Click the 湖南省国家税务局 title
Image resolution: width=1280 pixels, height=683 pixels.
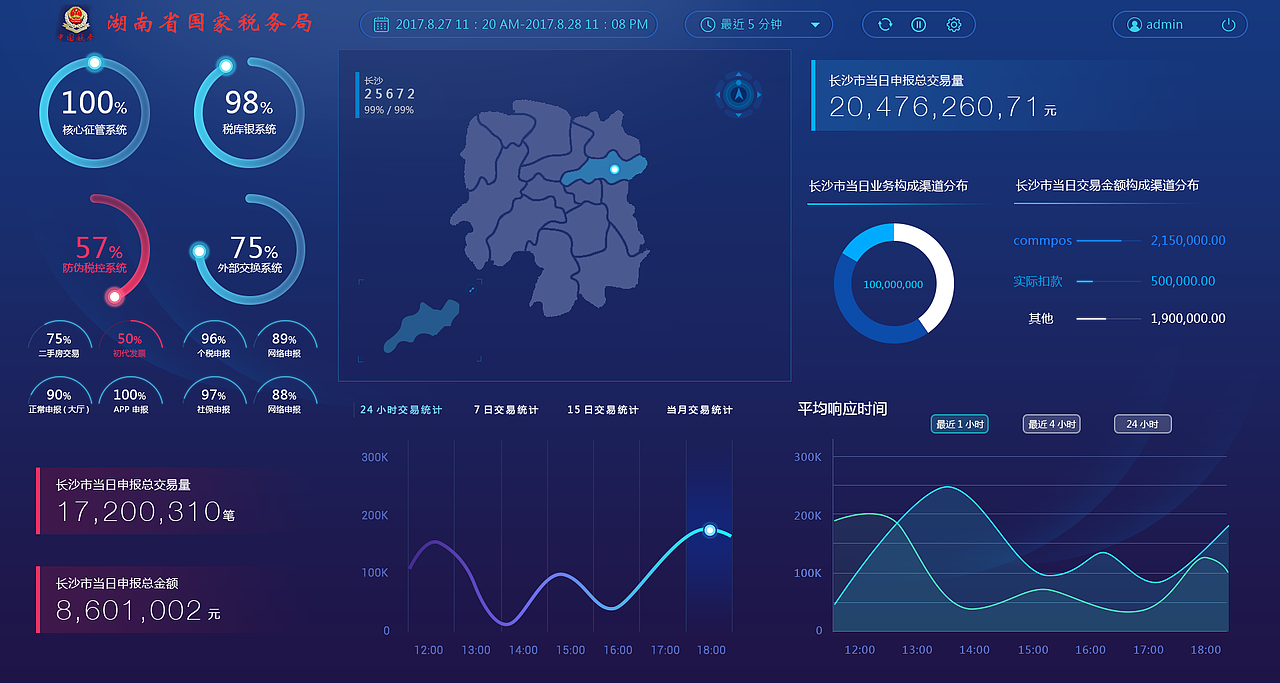208,23
